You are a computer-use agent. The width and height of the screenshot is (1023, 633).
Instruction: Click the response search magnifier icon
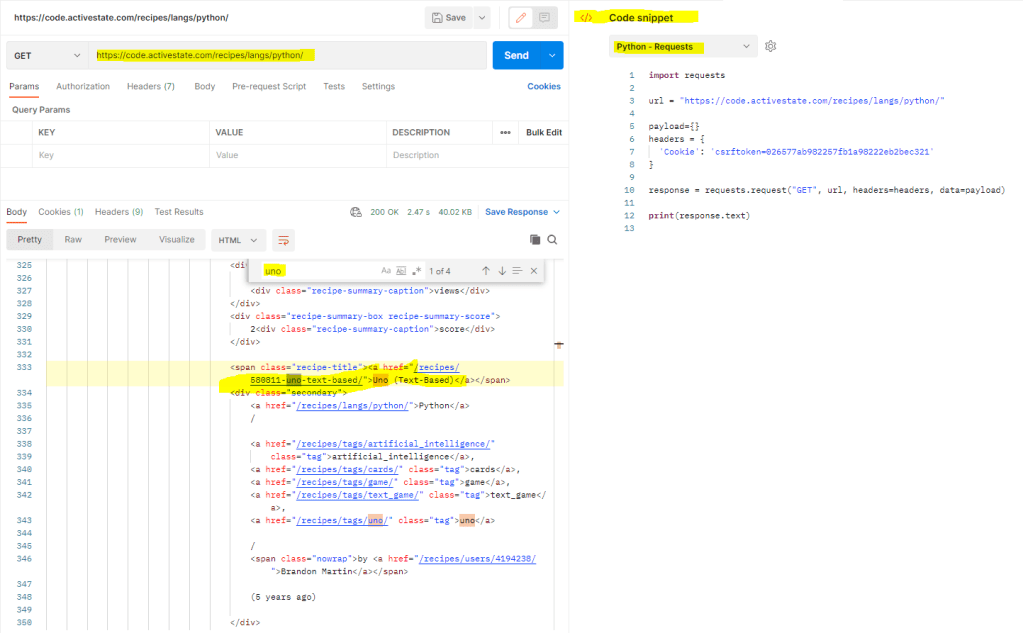coord(552,240)
